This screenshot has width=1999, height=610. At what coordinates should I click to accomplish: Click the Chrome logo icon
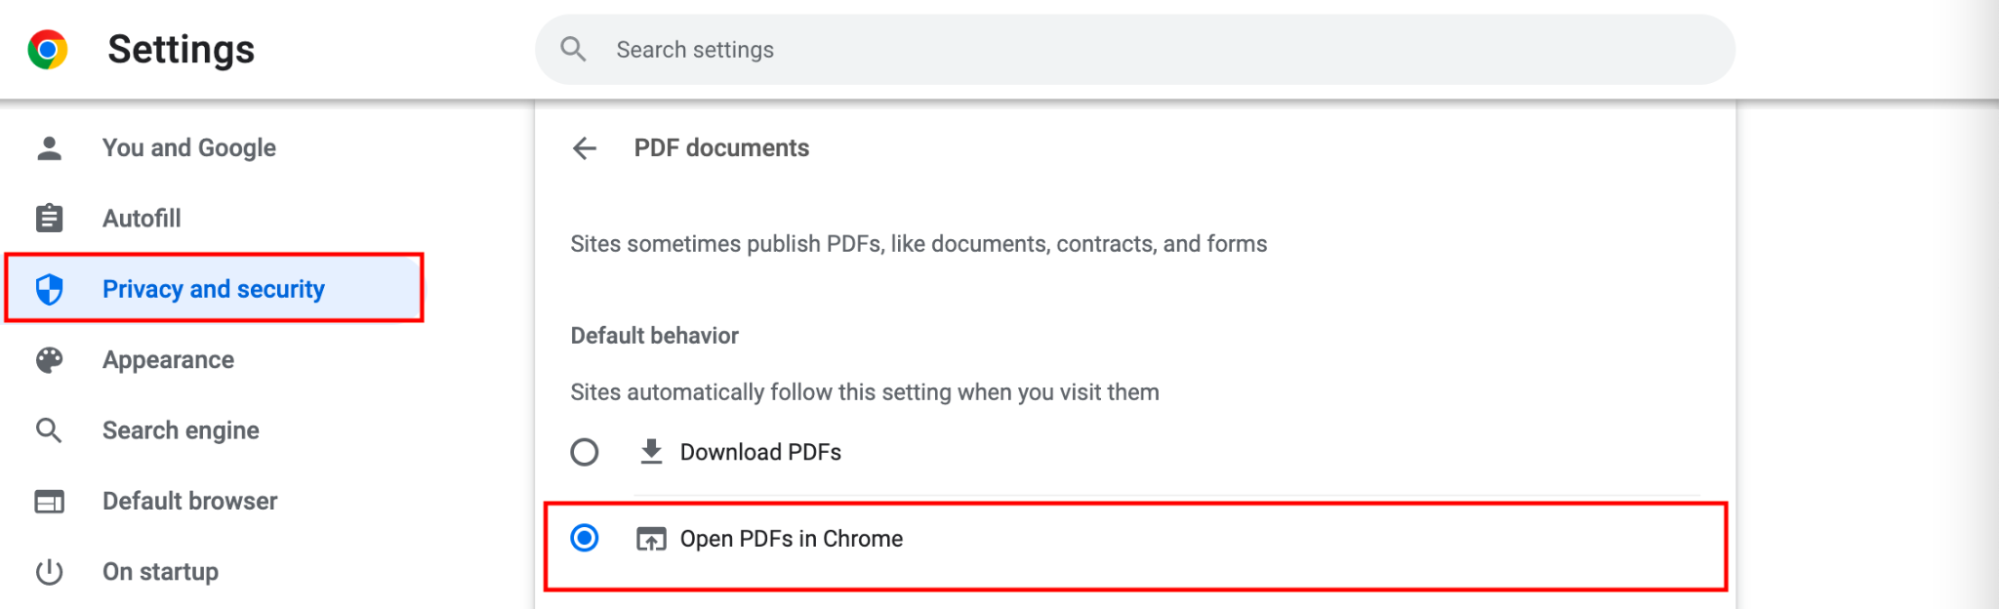[x=47, y=49]
